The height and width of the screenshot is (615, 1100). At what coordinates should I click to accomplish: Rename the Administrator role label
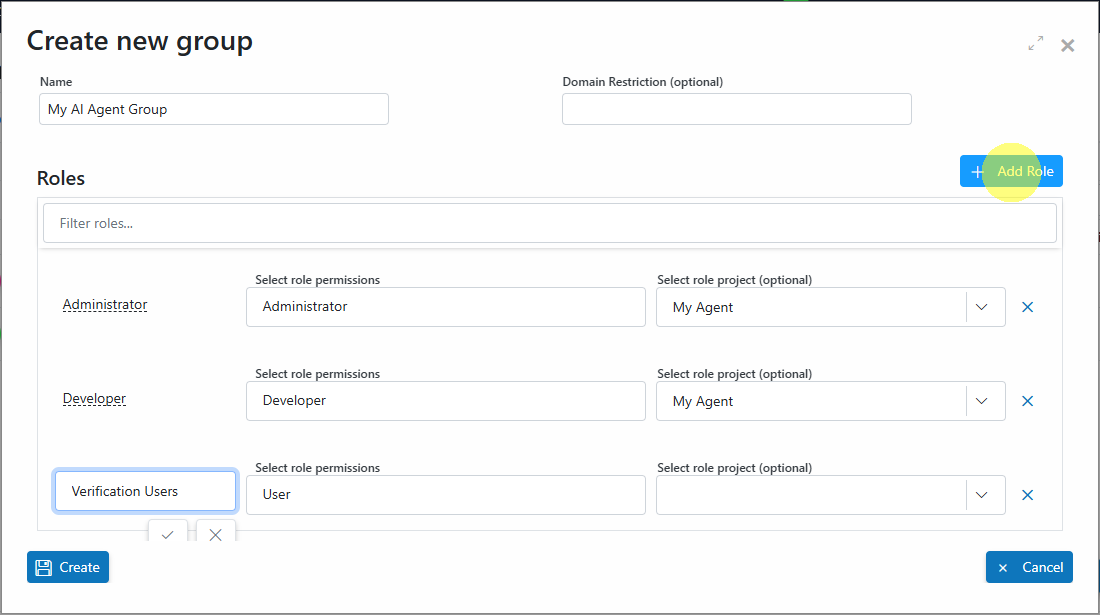click(x=105, y=304)
